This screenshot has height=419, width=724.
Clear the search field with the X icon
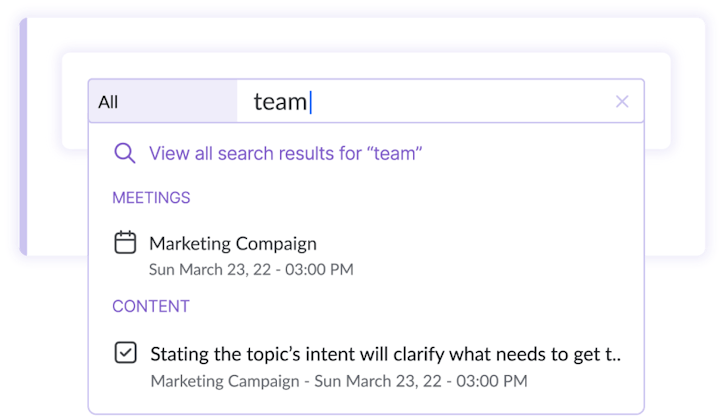tap(622, 102)
